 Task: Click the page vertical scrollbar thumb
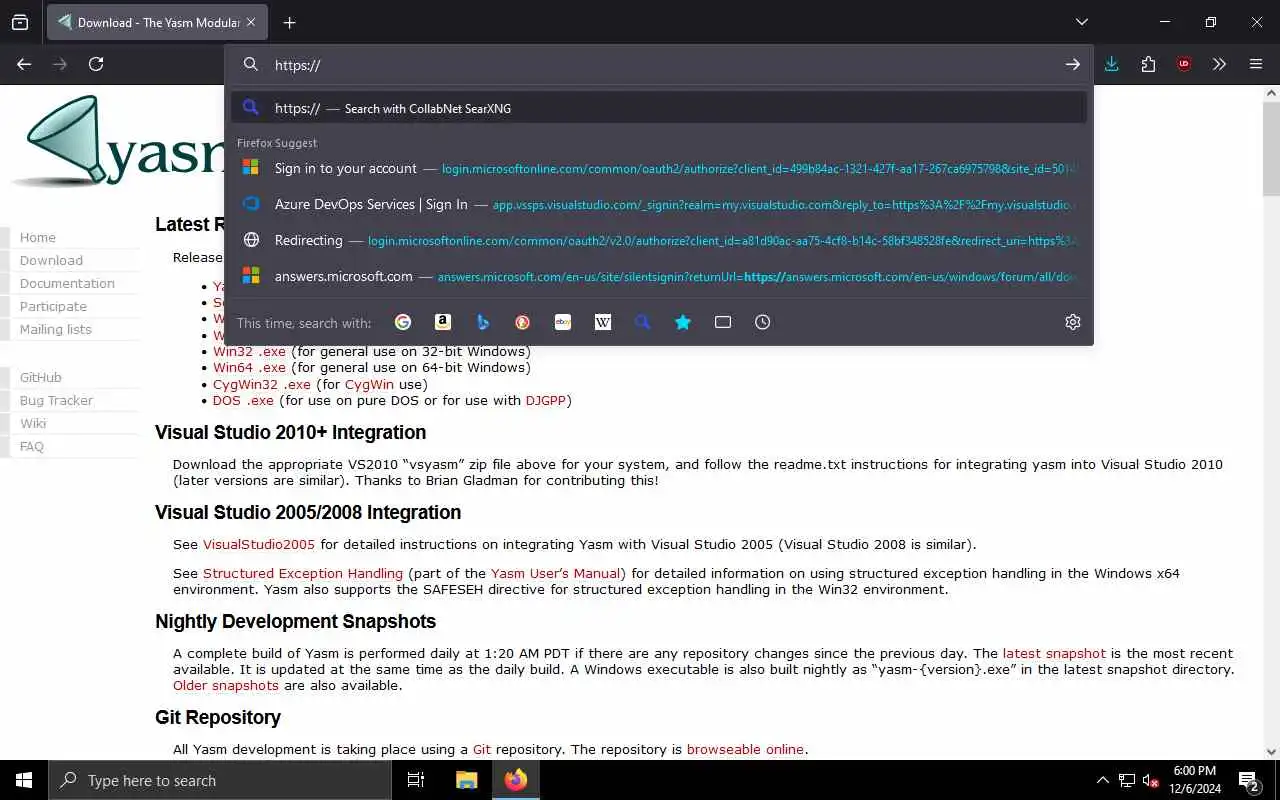tap(1271, 150)
